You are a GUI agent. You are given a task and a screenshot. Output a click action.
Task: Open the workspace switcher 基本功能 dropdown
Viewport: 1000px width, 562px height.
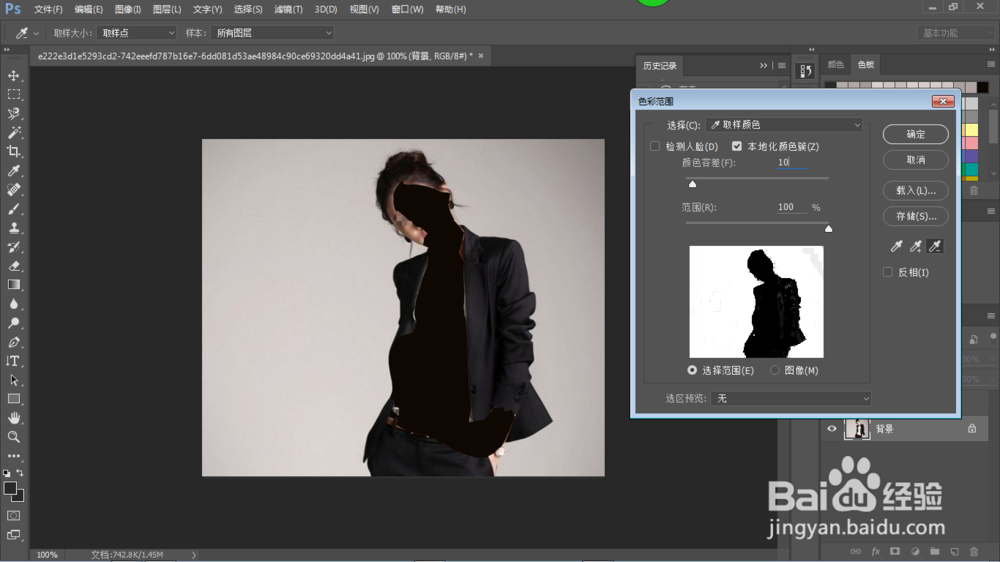pos(955,33)
